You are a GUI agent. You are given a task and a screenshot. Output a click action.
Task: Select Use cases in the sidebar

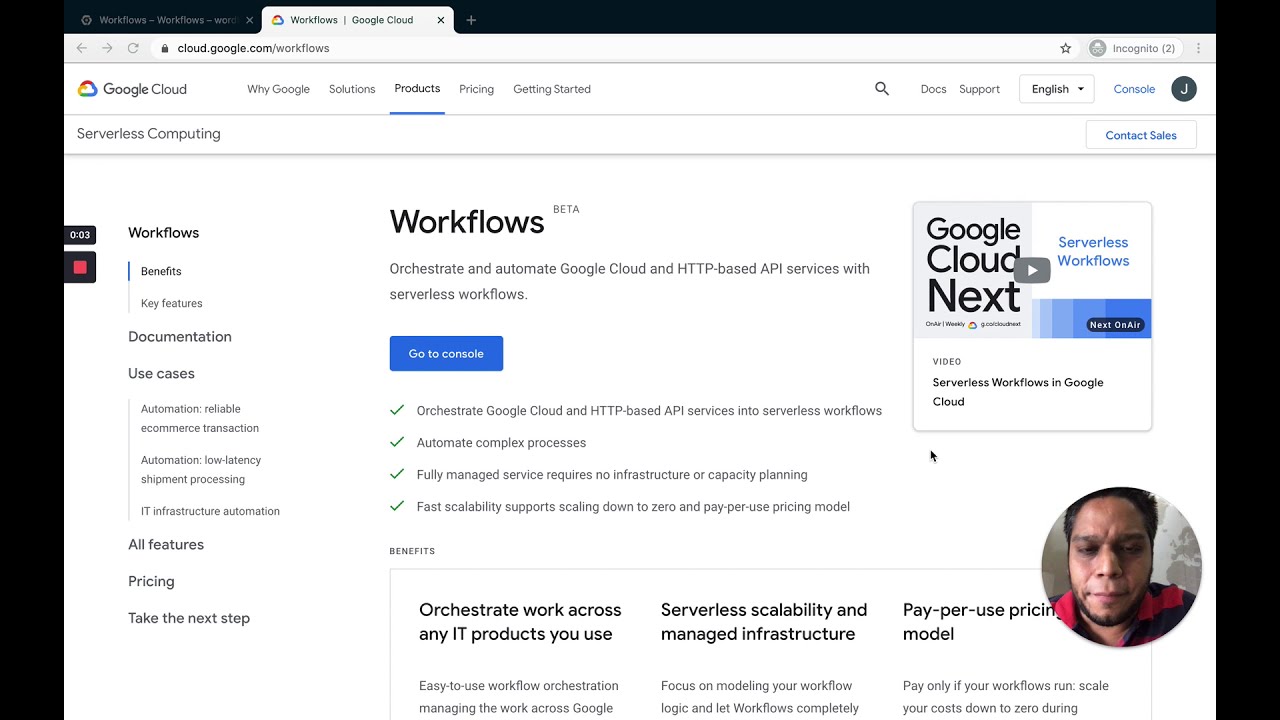tap(161, 373)
